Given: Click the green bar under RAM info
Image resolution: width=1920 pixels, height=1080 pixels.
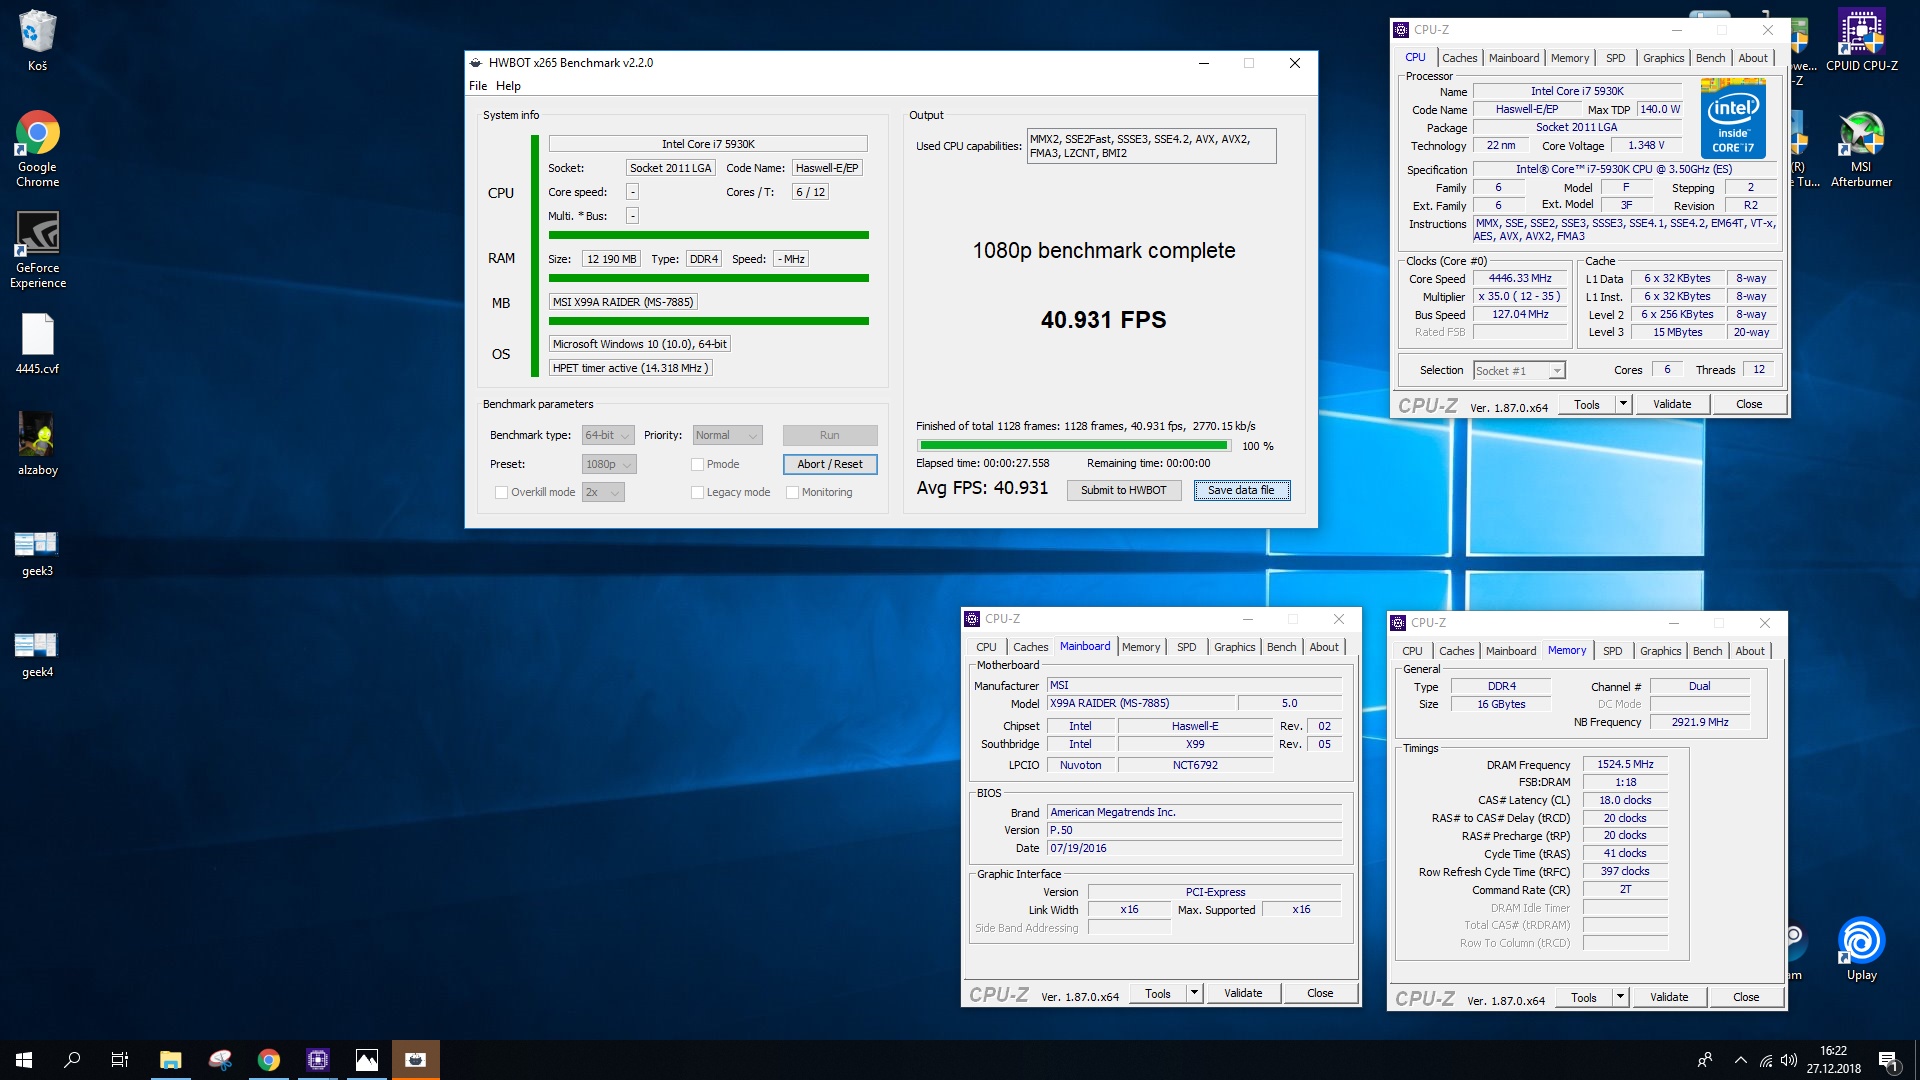Looking at the screenshot, I should [708, 278].
